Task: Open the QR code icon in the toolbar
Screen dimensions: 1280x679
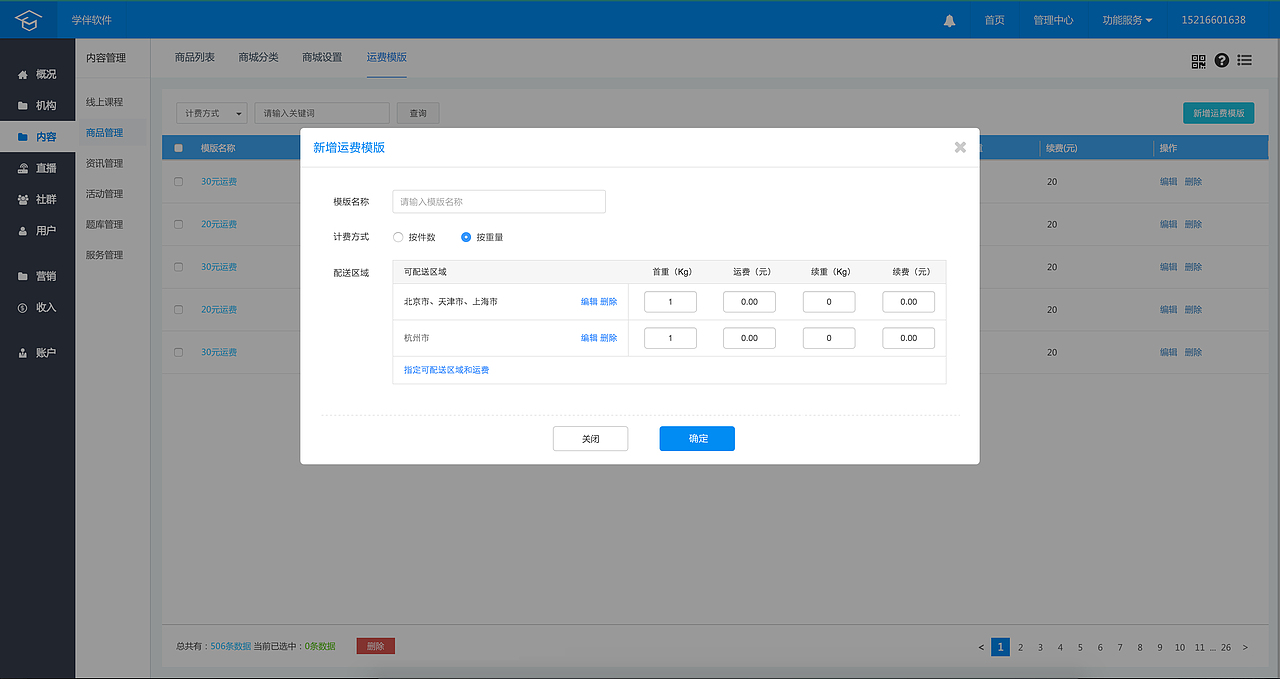Action: 1197,61
